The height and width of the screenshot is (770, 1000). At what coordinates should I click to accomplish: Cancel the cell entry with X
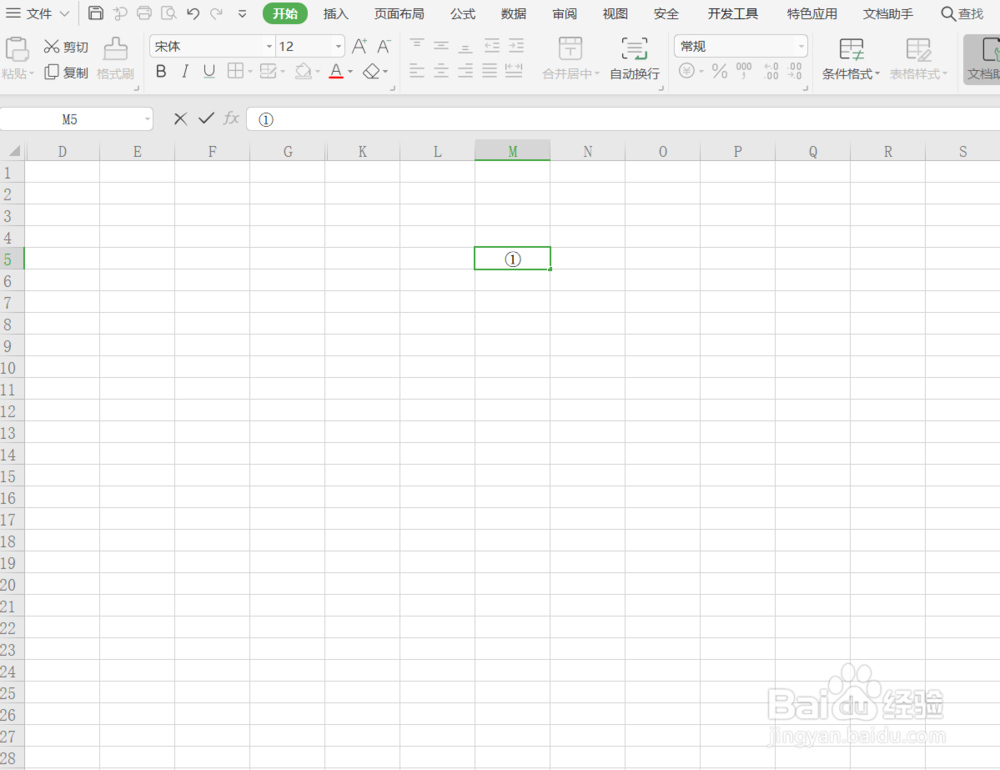pyautogui.click(x=180, y=119)
